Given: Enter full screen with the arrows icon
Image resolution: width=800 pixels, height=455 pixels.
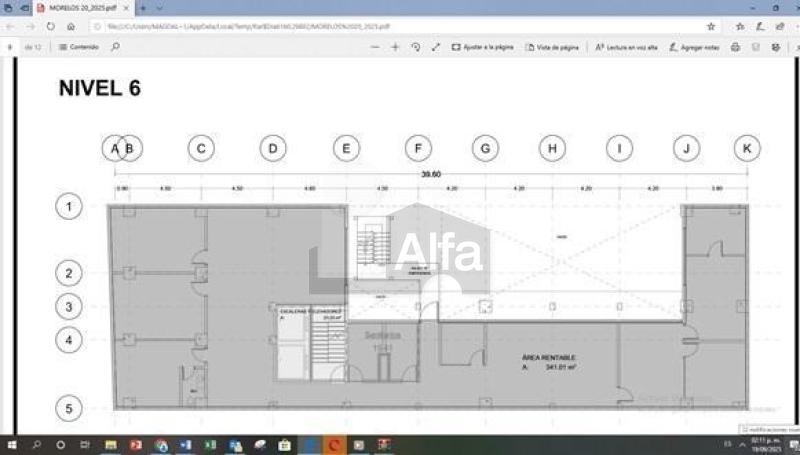Looking at the screenshot, I should (436, 47).
